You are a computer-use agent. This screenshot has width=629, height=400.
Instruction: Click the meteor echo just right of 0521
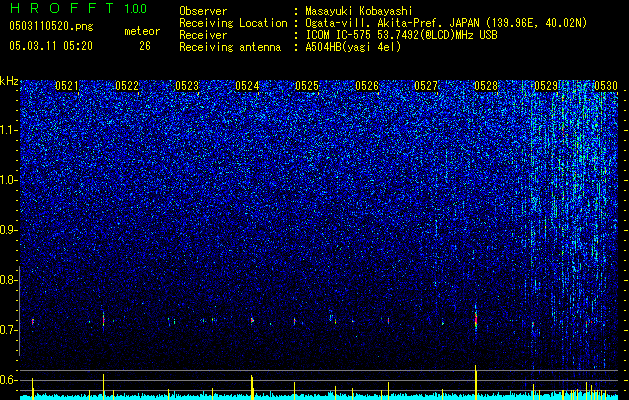click(x=103, y=319)
